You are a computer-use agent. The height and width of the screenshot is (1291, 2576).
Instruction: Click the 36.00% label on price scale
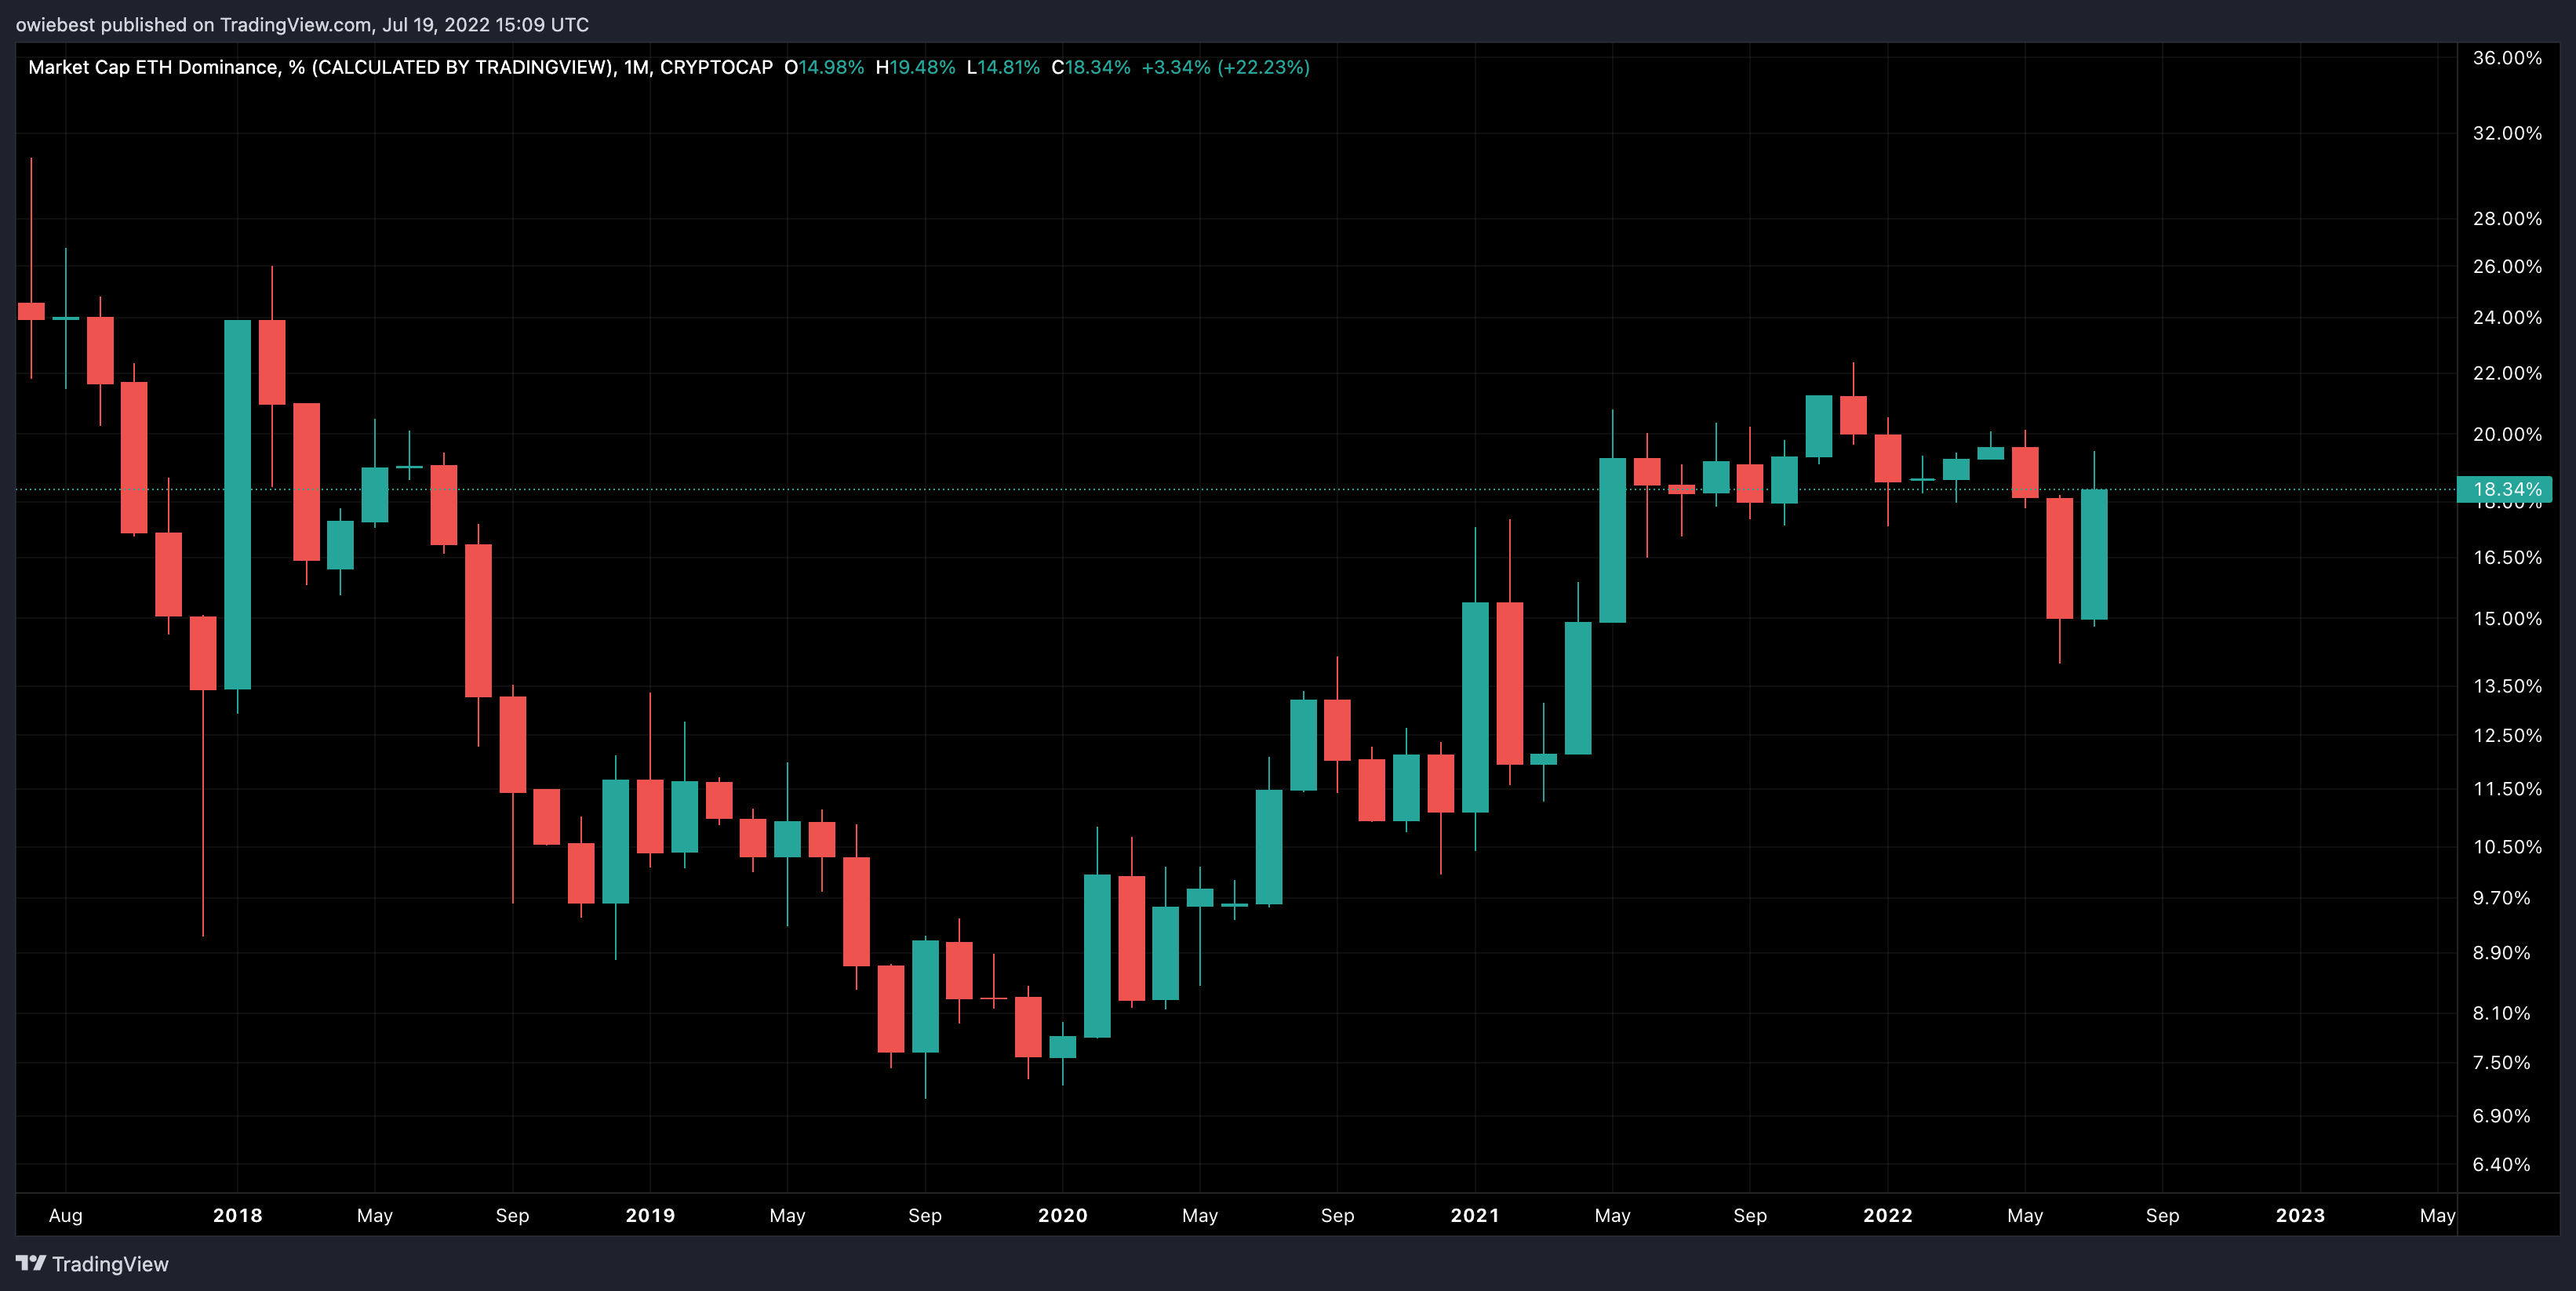click(x=2506, y=58)
